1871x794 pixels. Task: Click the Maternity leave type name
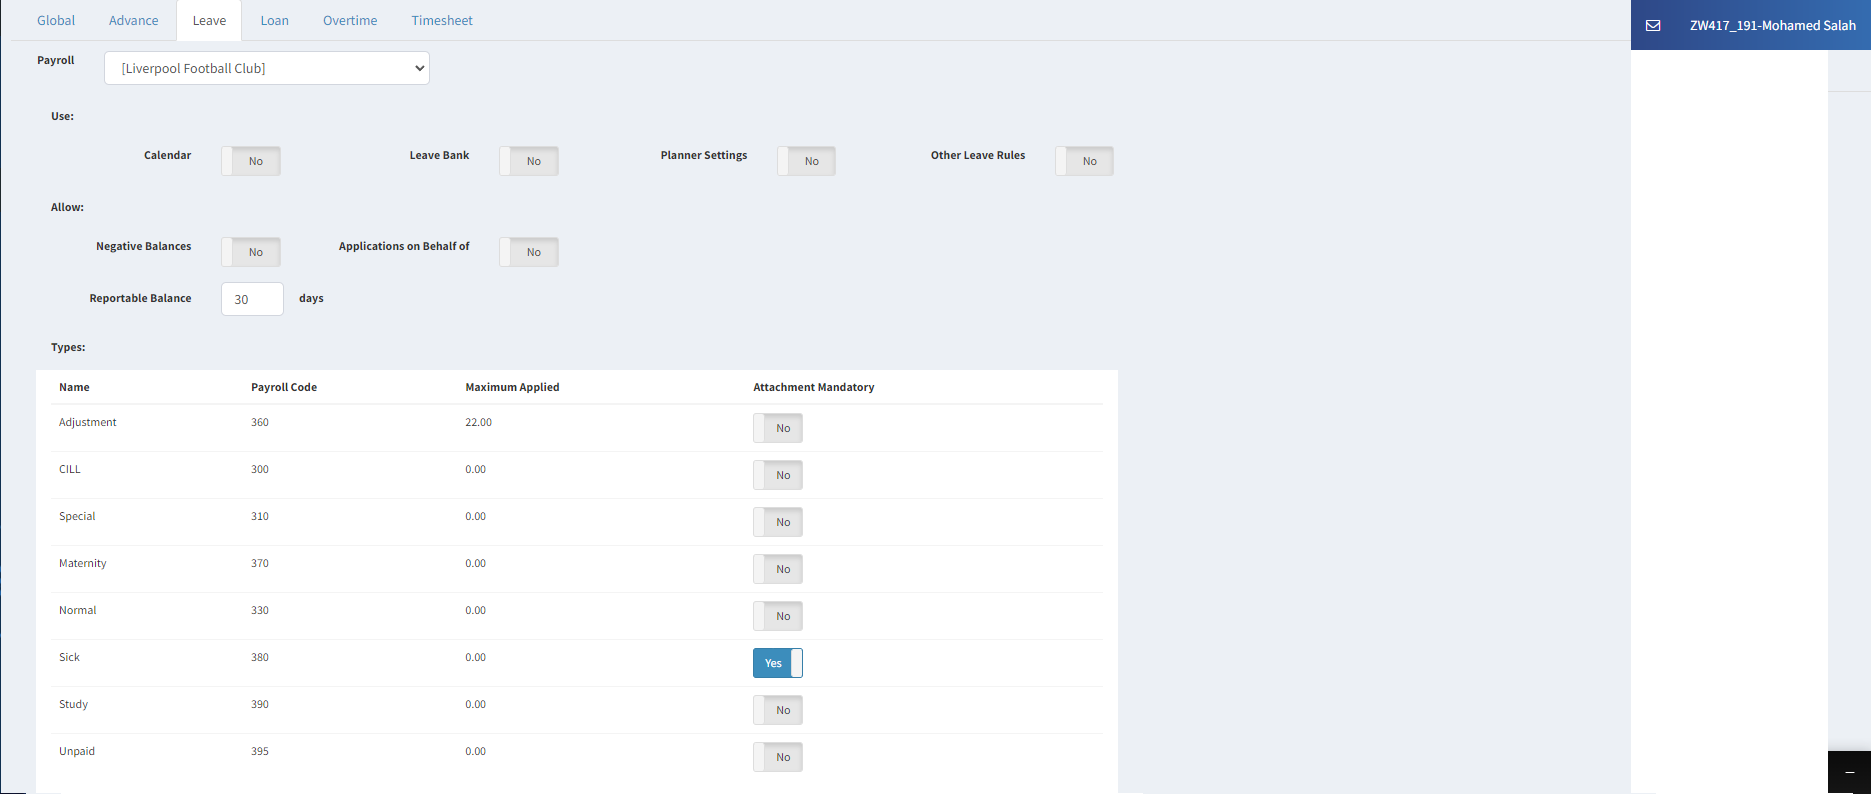tap(83, 563)
